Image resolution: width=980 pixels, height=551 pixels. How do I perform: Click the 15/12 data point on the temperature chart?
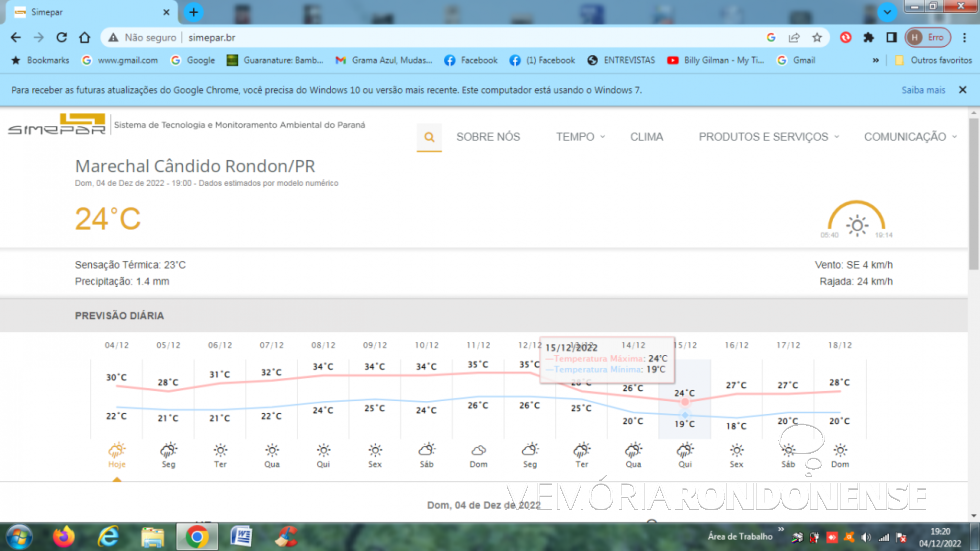pos(685,401)
